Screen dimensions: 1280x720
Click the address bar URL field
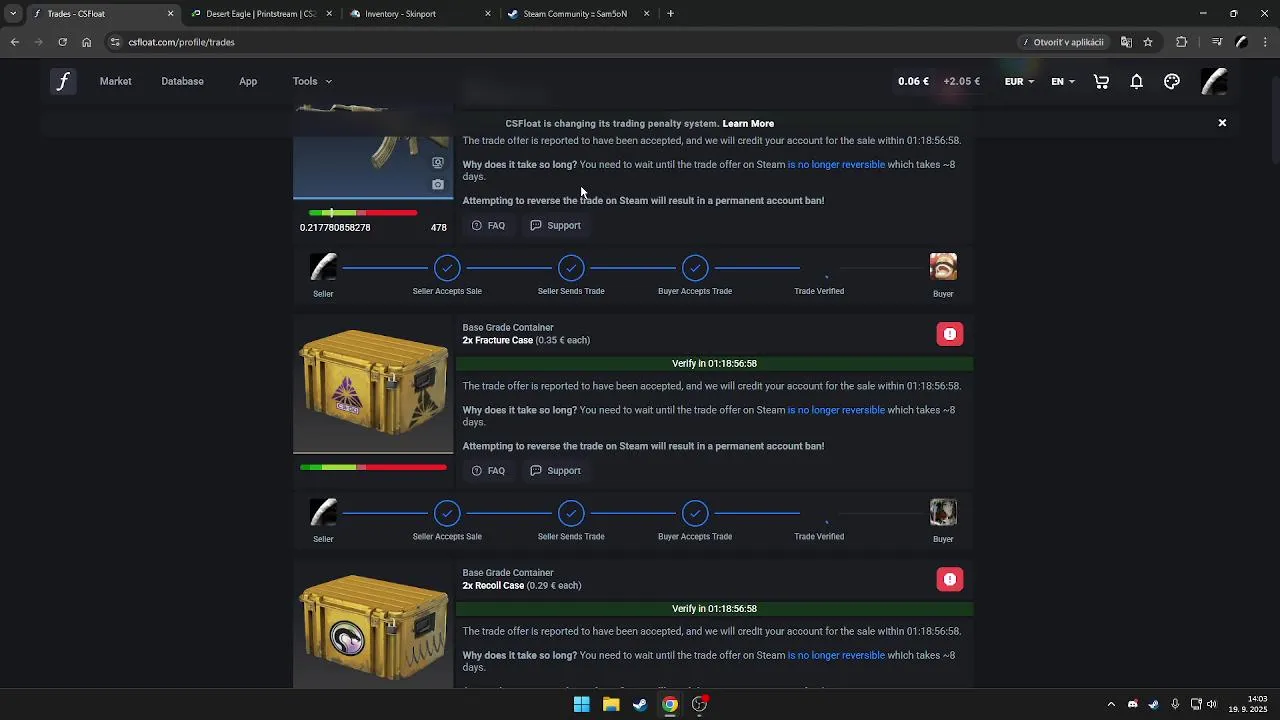click(560, 42)
